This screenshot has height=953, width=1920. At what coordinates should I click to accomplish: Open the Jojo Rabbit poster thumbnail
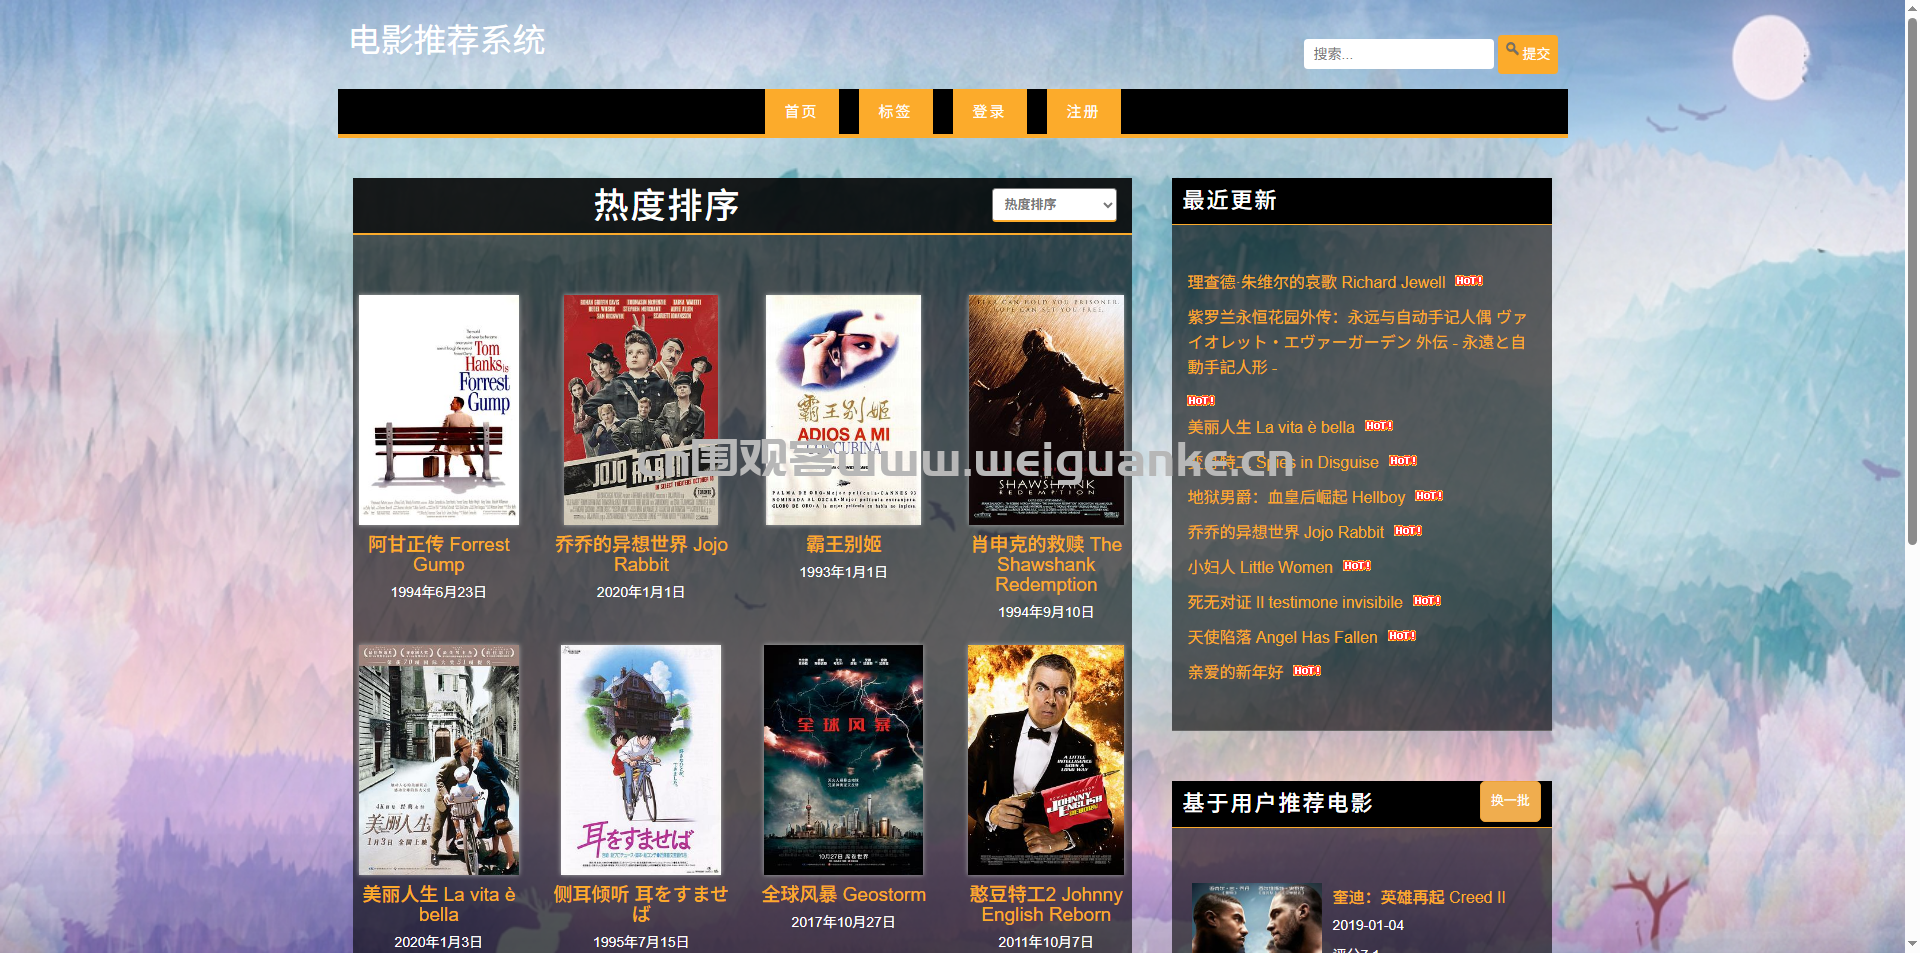tap(641, 410)
